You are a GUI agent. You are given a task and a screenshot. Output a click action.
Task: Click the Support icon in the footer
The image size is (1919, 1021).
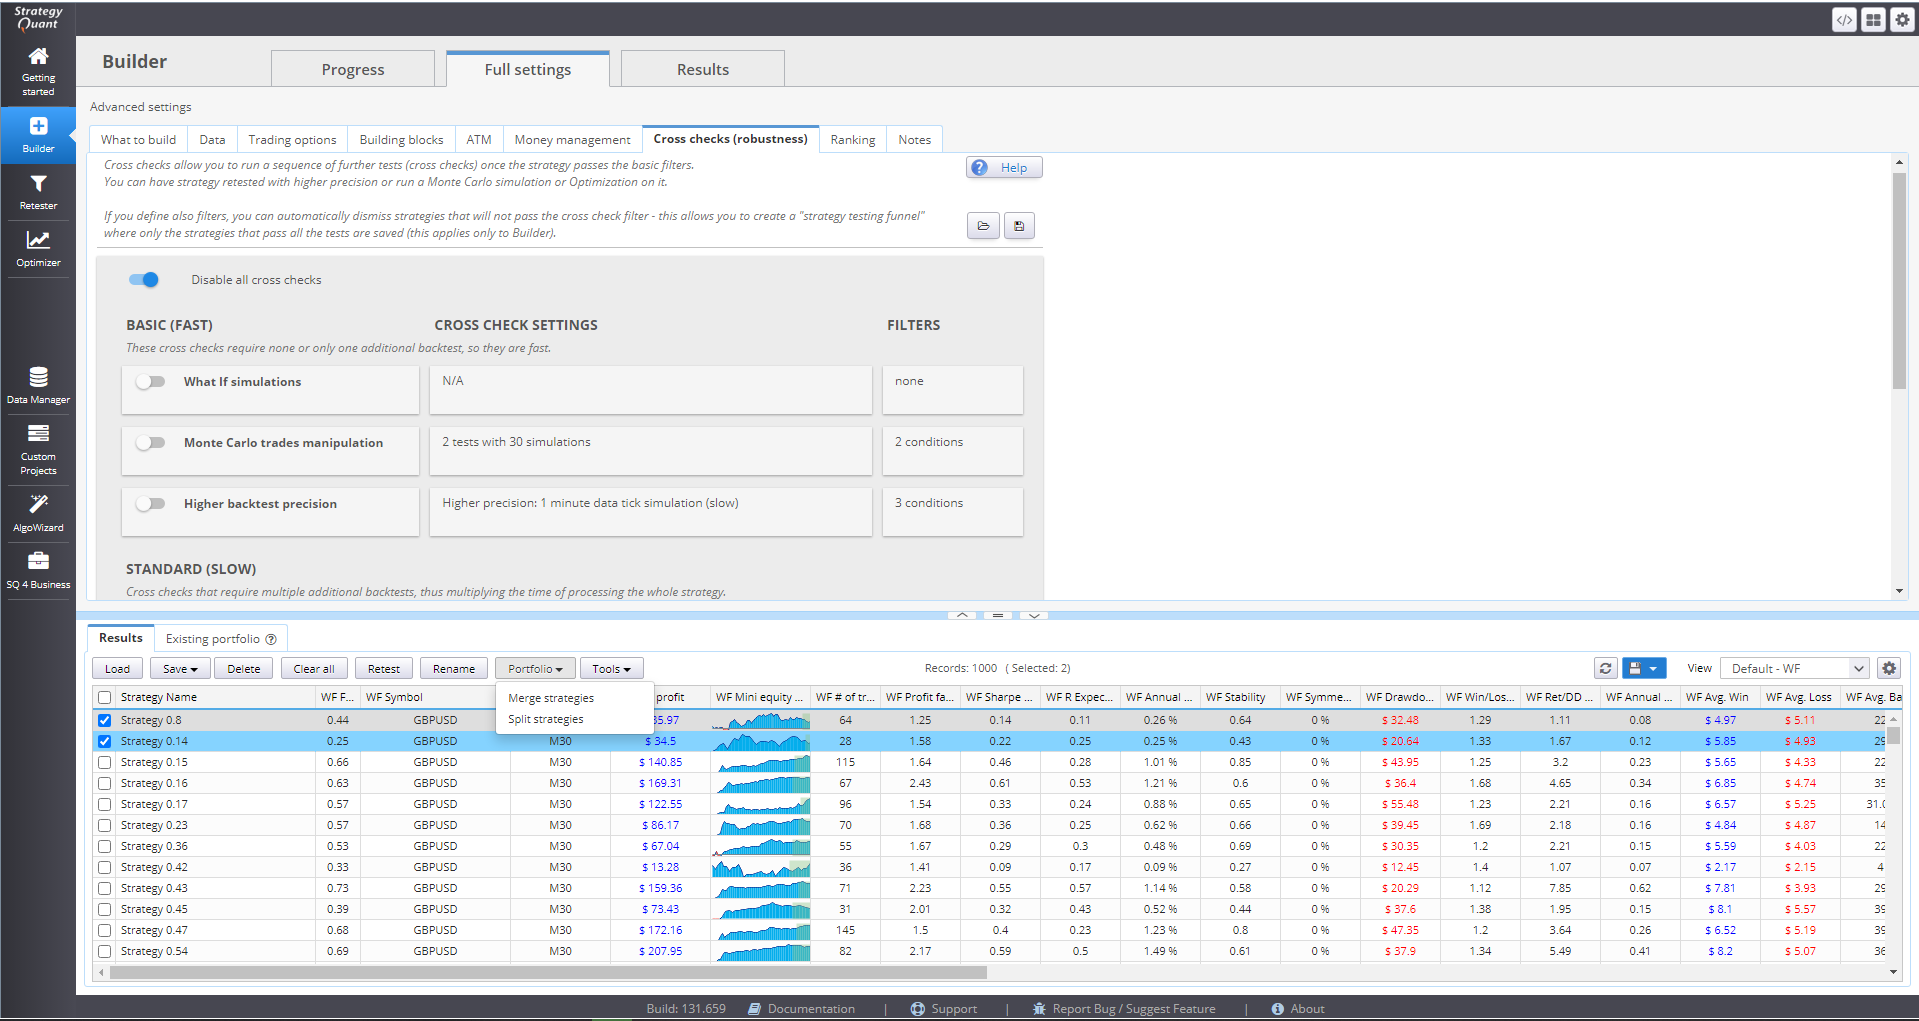point(917,1009)
